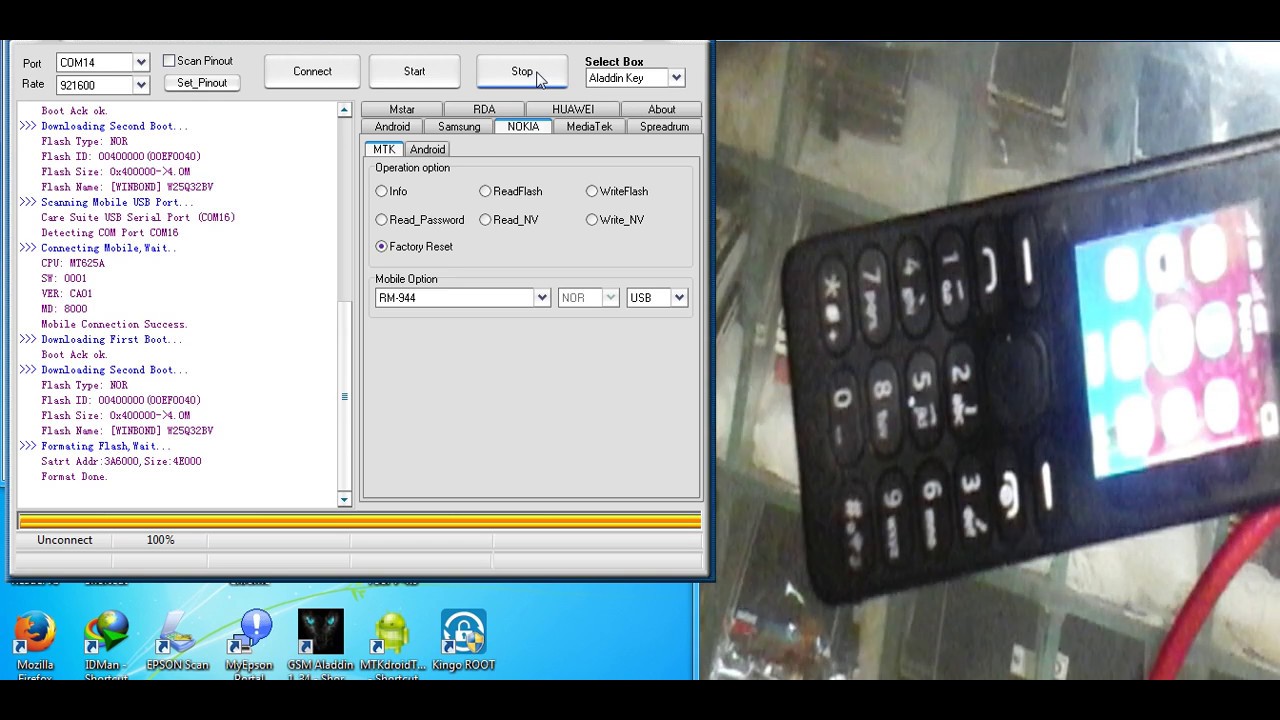Open the Rate 921600 dropdown
Viewport: 1280px width, 720px height.
pyautogui.click(x=141, y=85)
